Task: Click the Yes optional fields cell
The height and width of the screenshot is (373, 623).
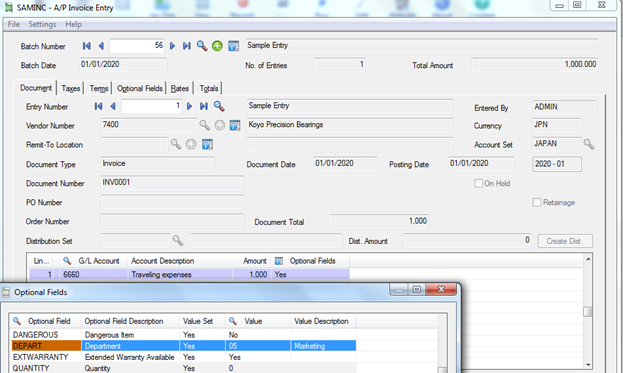Action: pyautogui.click(x=311, y=274)
